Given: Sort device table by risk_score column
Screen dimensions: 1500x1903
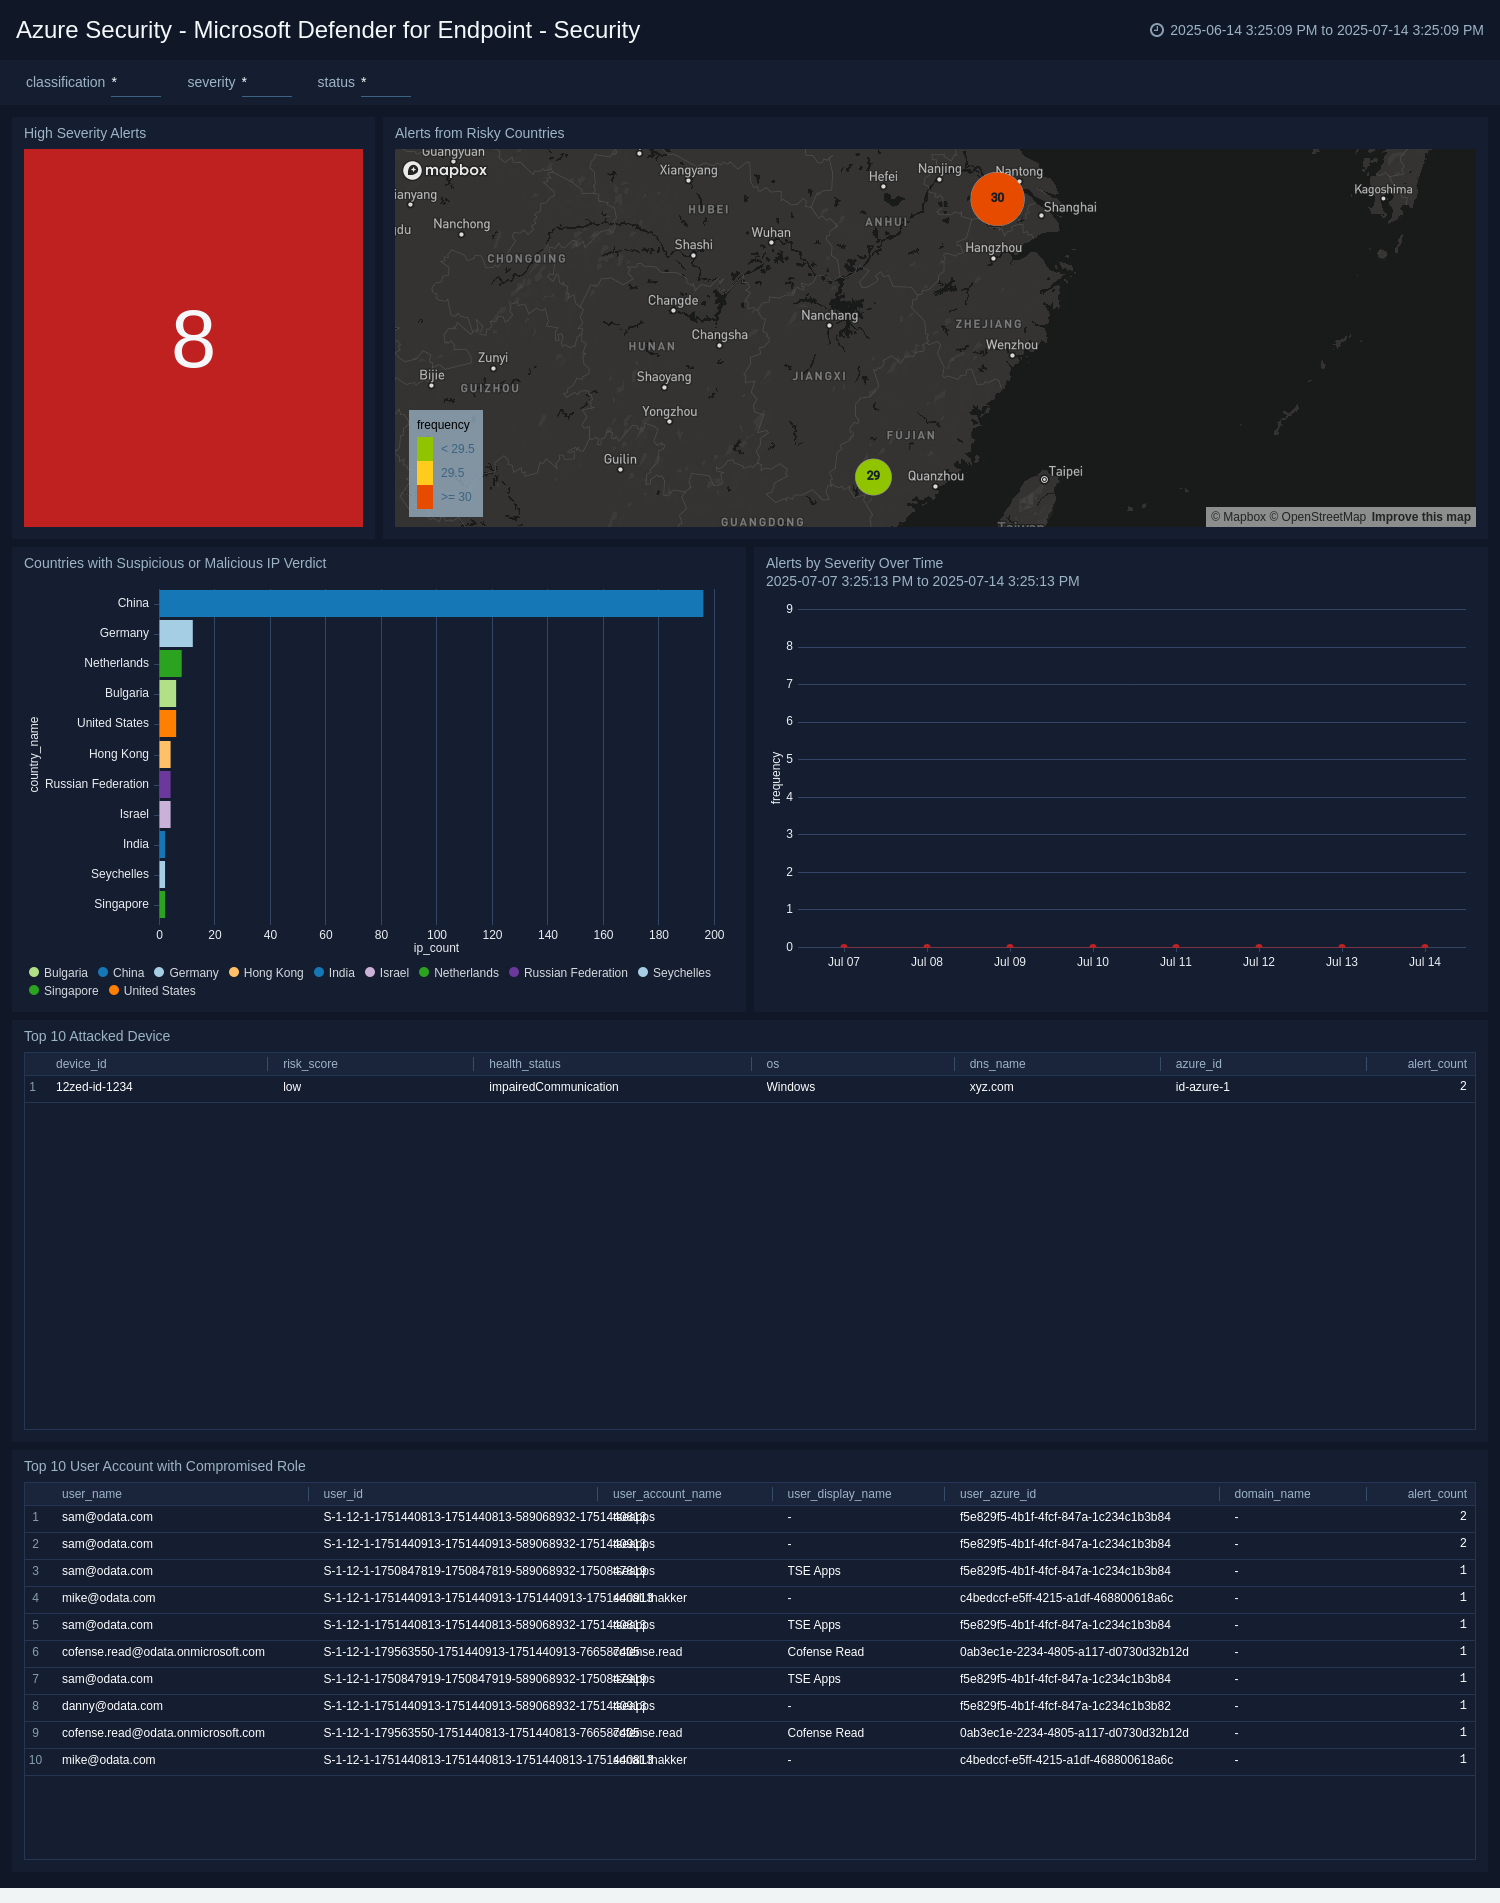Looking at the screenshot, I should pos(310,1064).
